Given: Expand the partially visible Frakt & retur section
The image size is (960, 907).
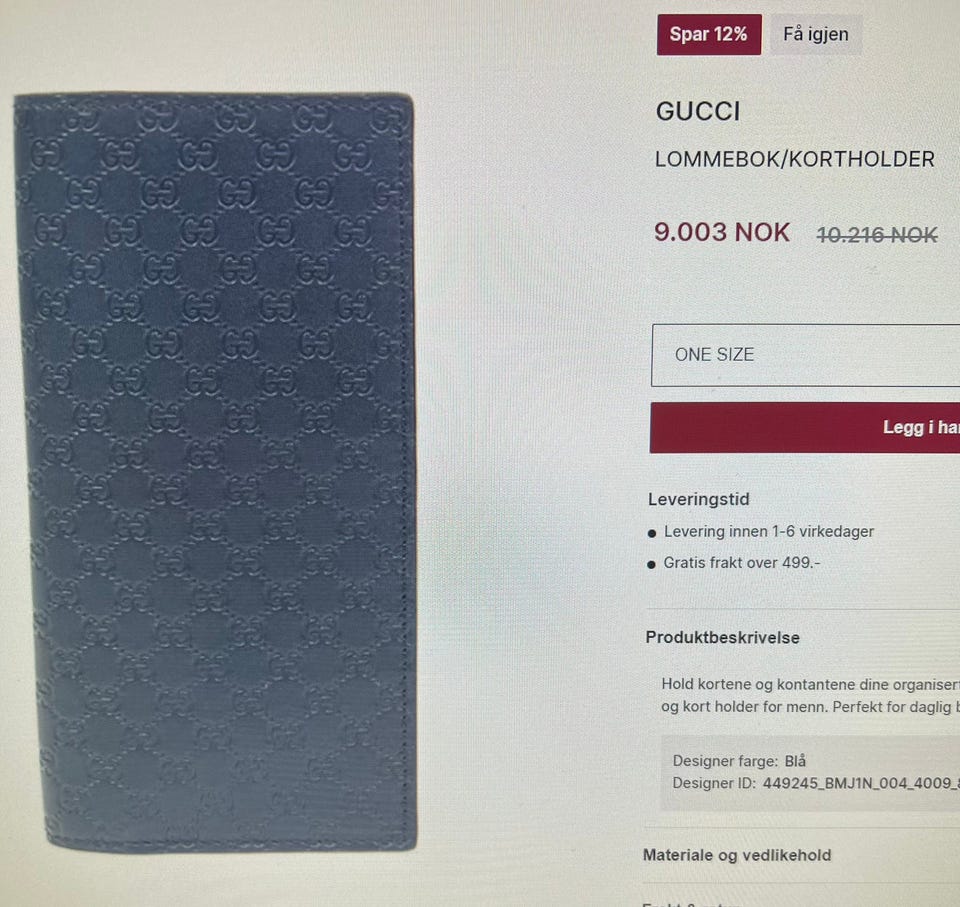Looking at the screenshot, I should pos(692,904).
